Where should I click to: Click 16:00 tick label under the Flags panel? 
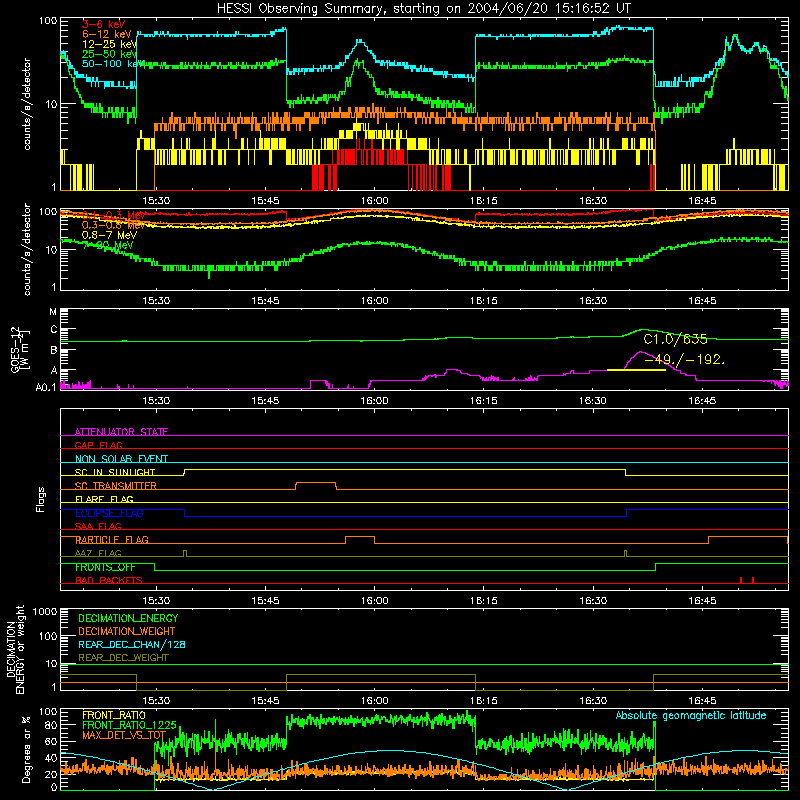click(x=374, y=601)
